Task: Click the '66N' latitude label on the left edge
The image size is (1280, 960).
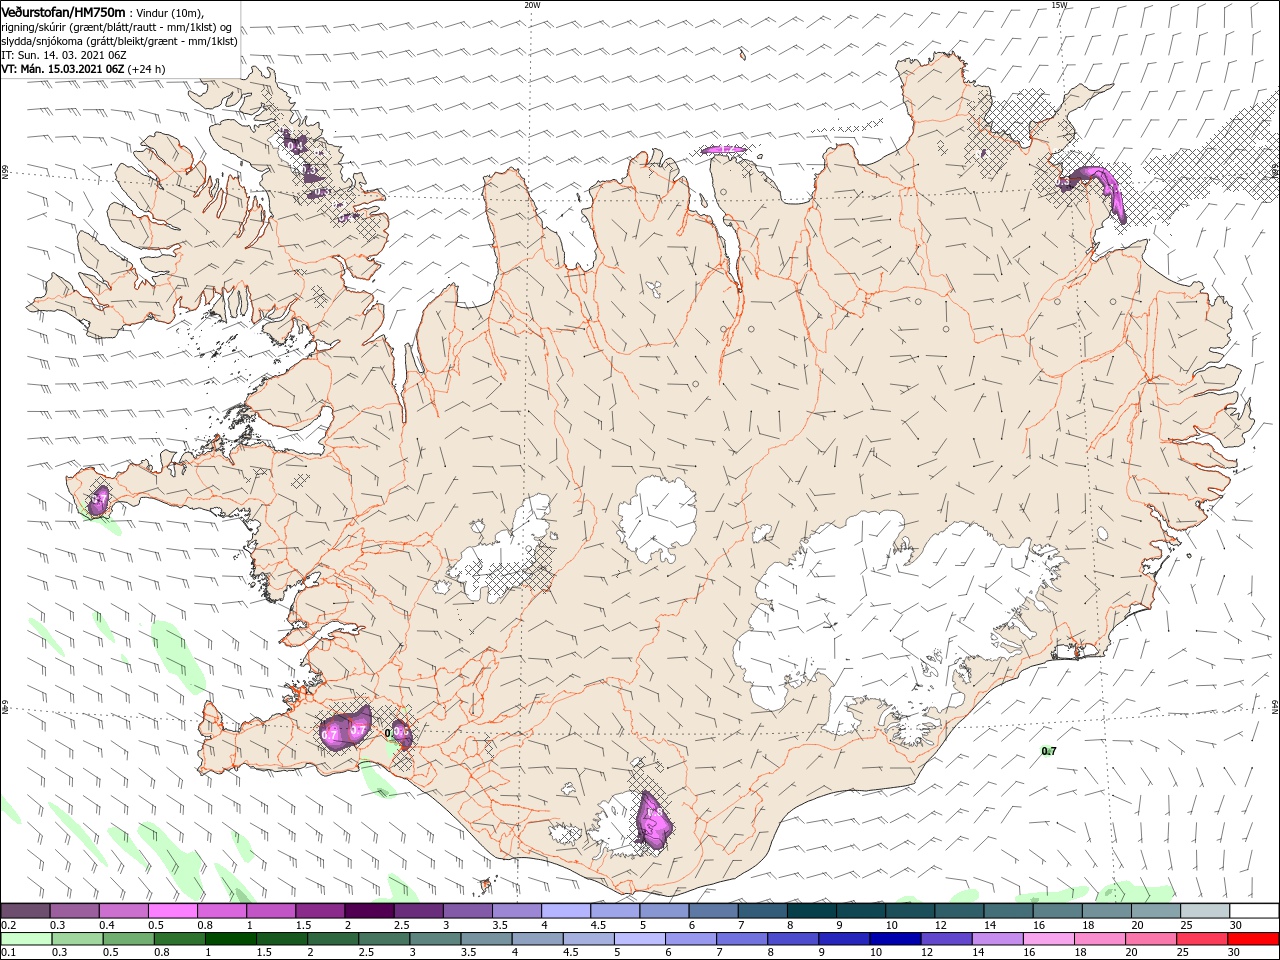Action: (x=5, y=173)
